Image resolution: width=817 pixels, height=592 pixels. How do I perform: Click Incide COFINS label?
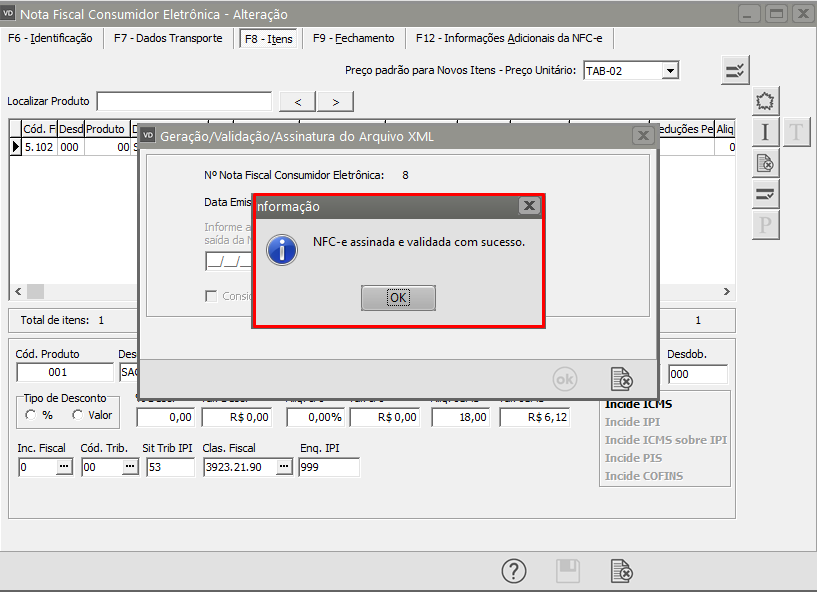click(643, 476)
